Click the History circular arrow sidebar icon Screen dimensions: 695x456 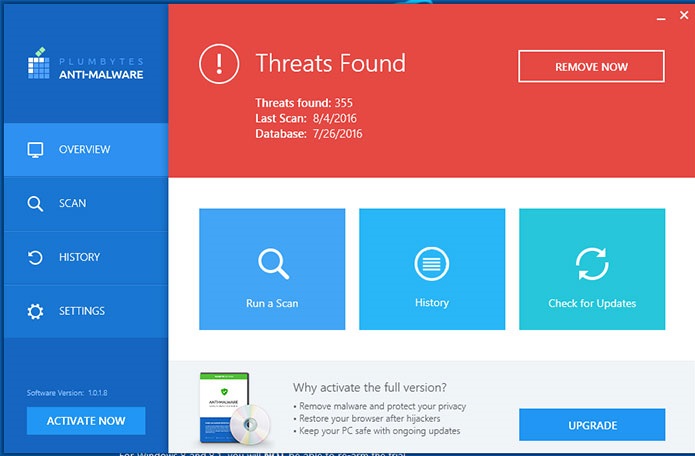point(35,257)
